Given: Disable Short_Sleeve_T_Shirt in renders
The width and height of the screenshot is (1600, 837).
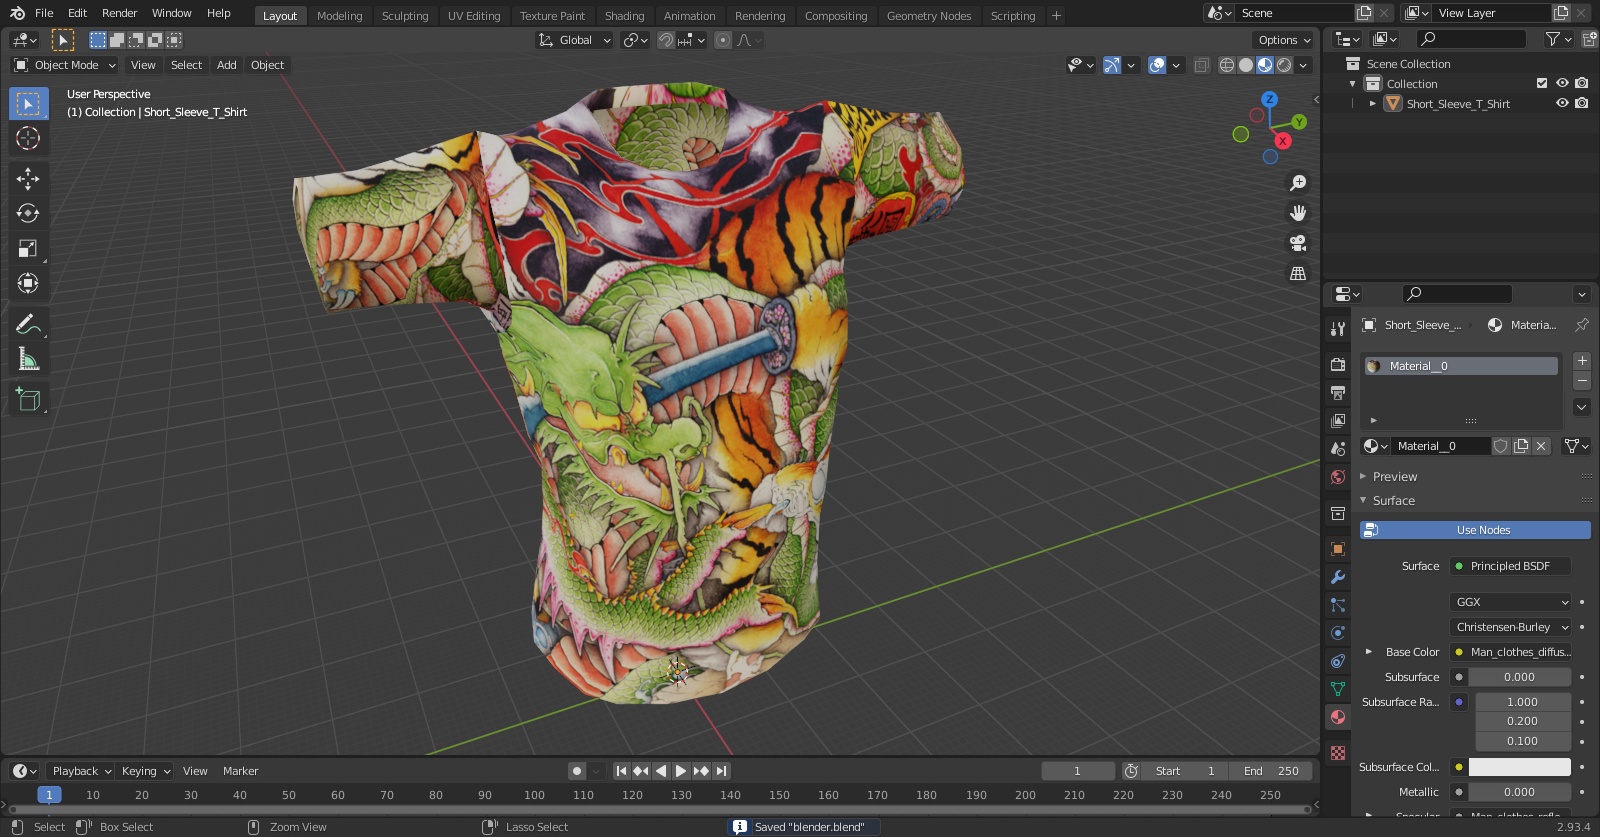Looking at the screenshot, I should tap(1581, 103).
